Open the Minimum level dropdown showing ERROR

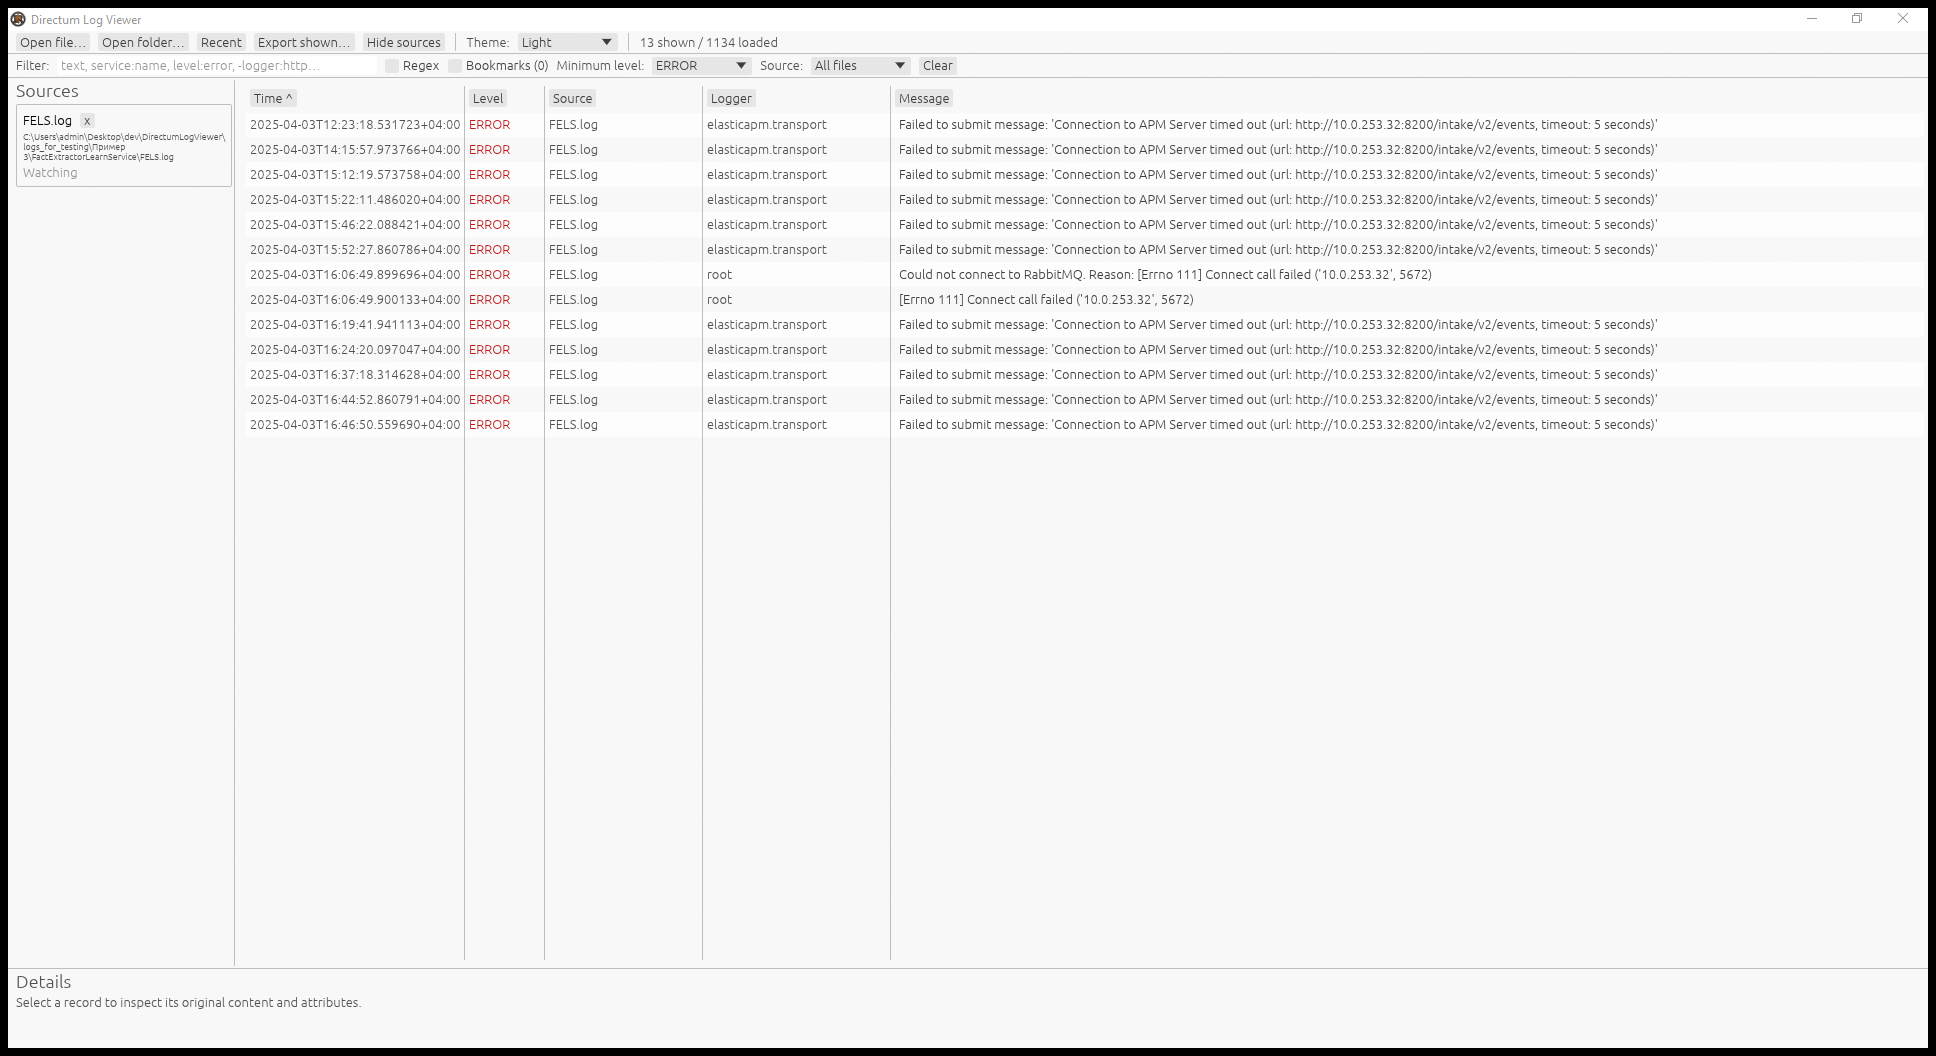click(701, 65)
